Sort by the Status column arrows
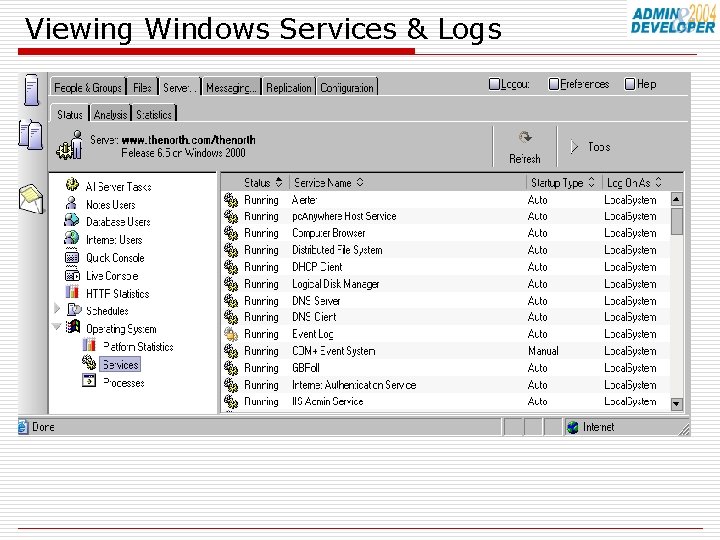The image size is (720, 540). 279,183
